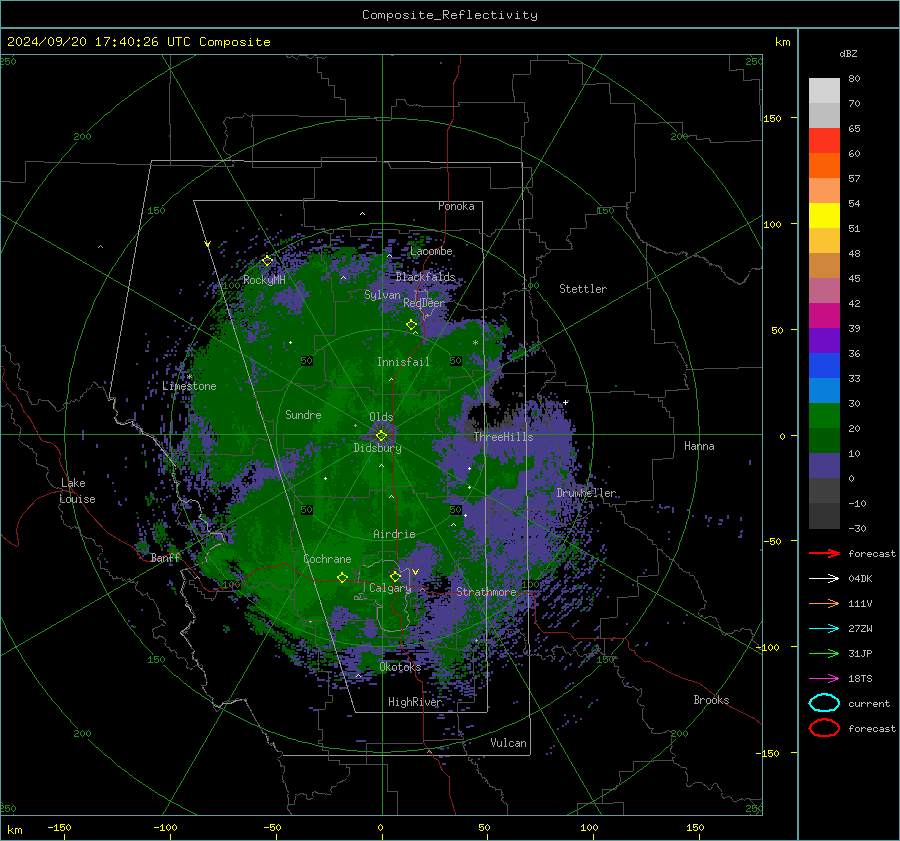Click the Brooks label
This screenshot has width=900, height=841.
[x=711, y=700]
